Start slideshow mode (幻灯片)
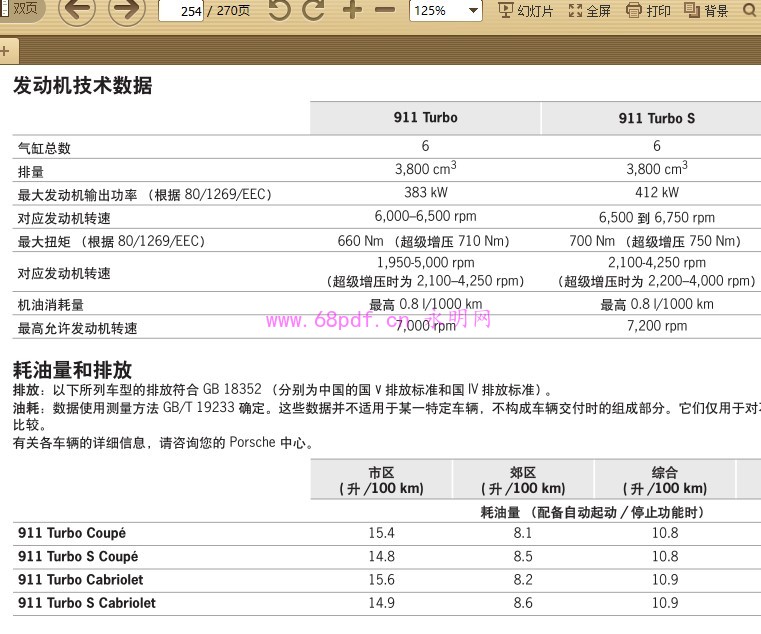 (x=525, y=11)
